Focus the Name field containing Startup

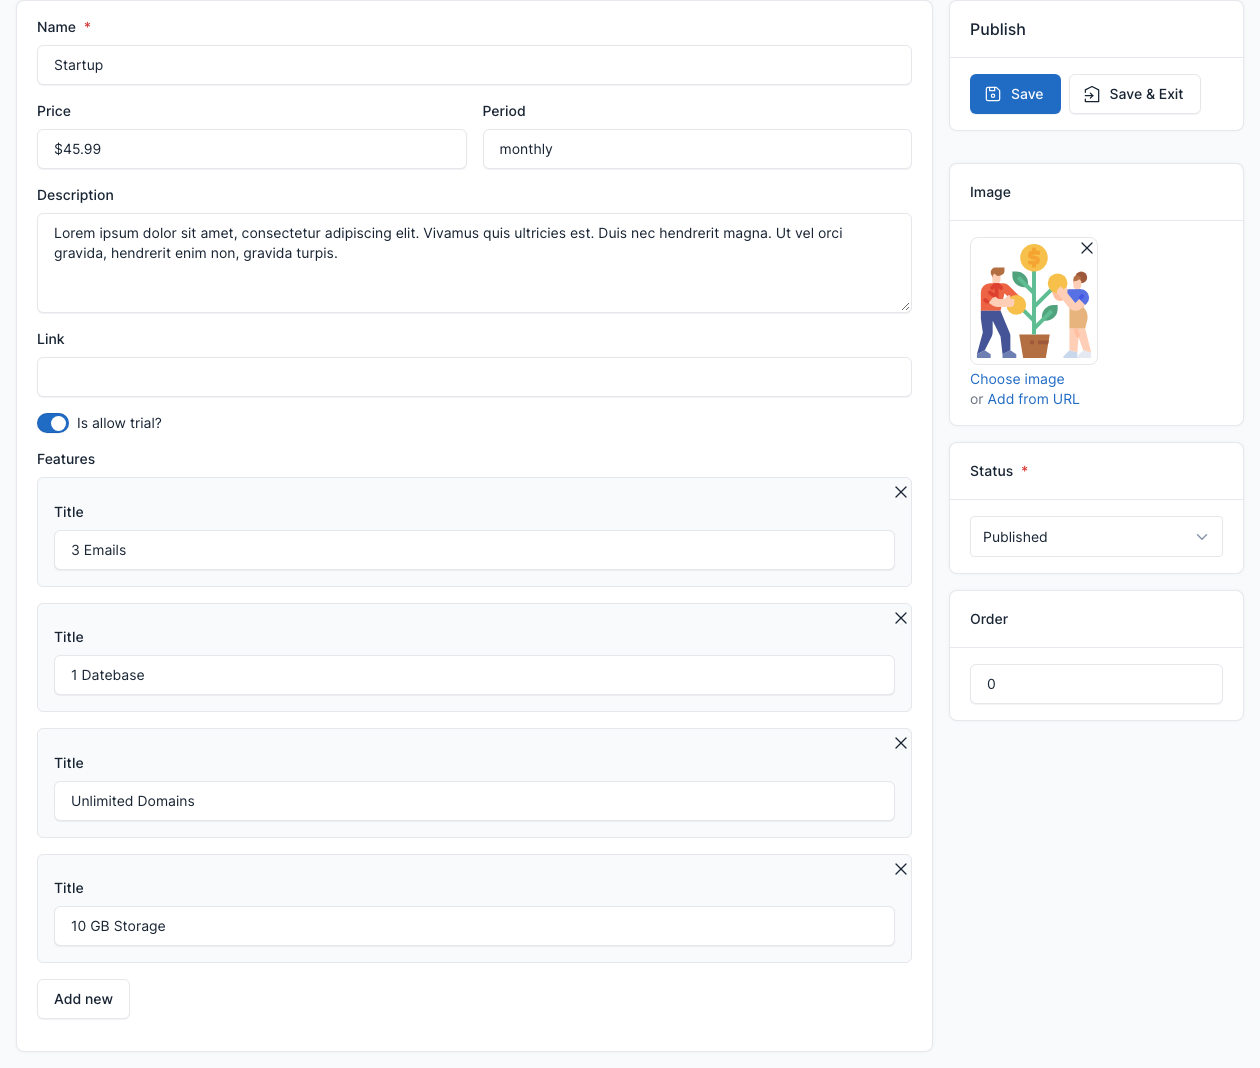pyautogui.click(x=474, y=65)
